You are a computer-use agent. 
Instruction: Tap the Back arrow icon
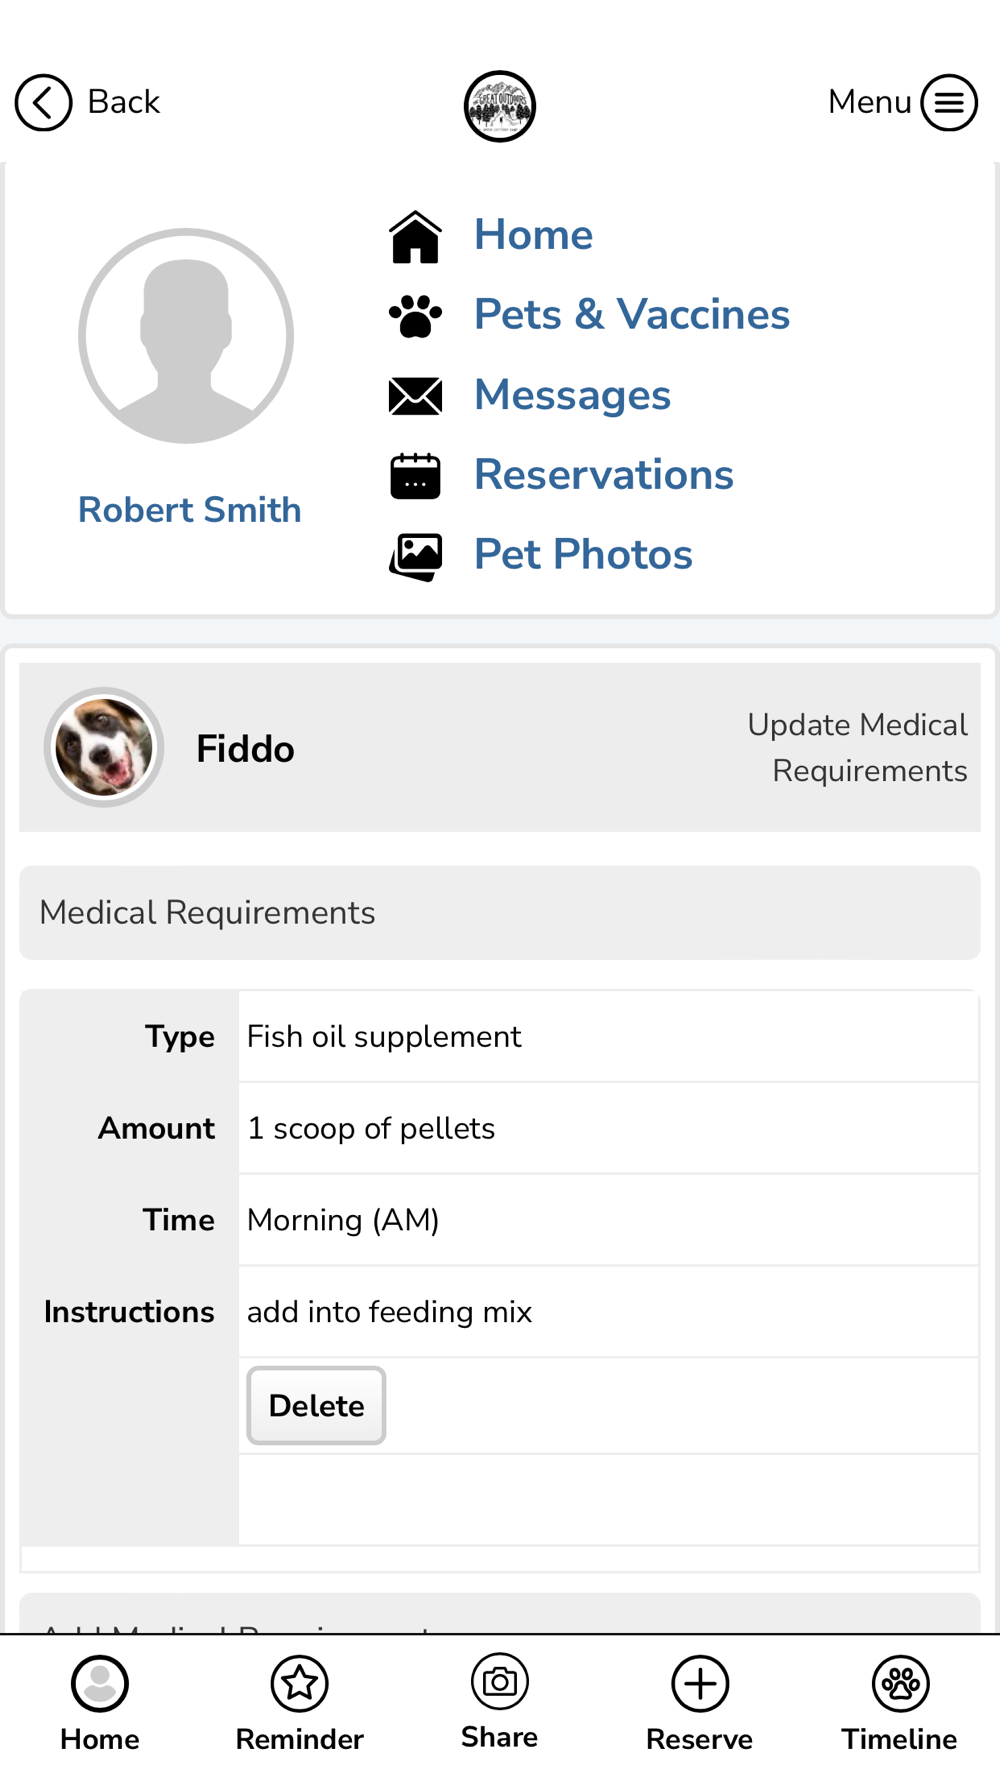43,102
